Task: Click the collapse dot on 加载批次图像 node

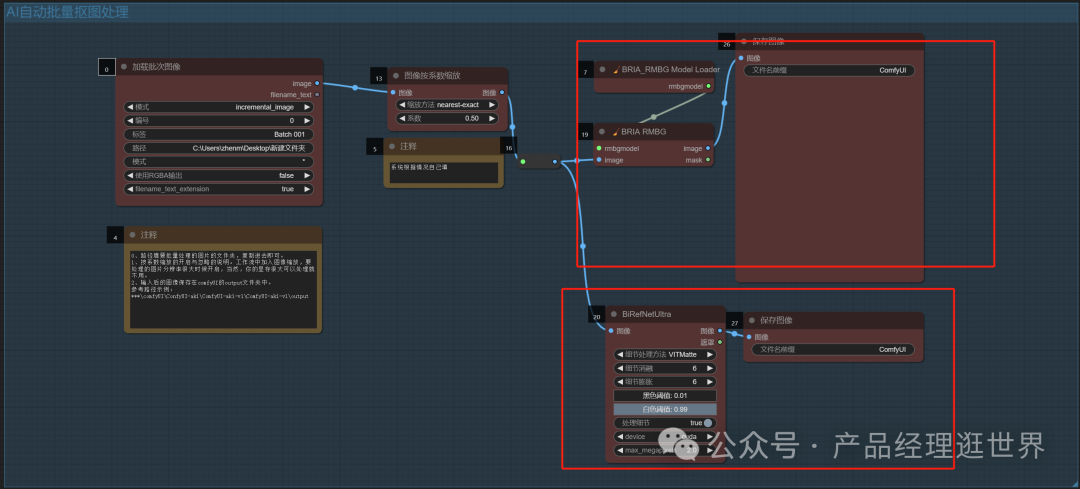Action: (x=126, y=67)
